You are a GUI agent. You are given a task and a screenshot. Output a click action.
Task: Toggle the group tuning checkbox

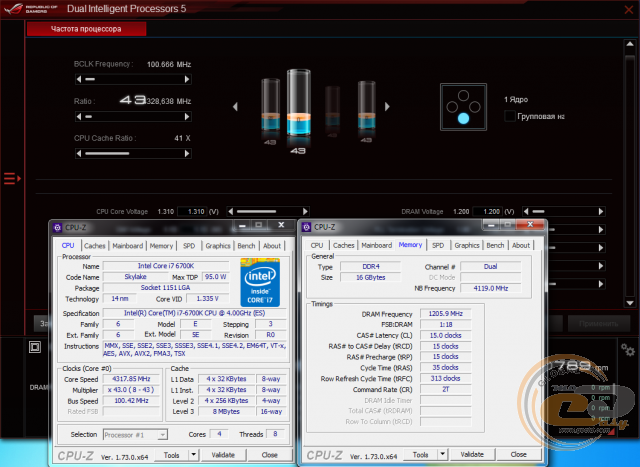coord(510,116)
